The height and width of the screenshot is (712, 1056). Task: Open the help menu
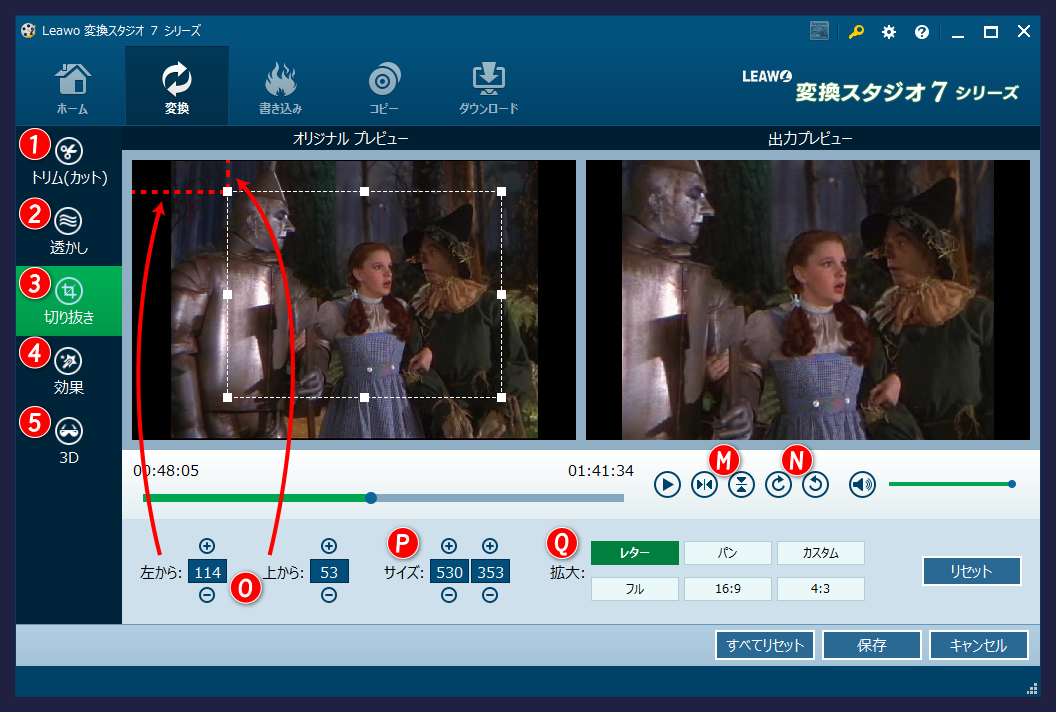921,31
